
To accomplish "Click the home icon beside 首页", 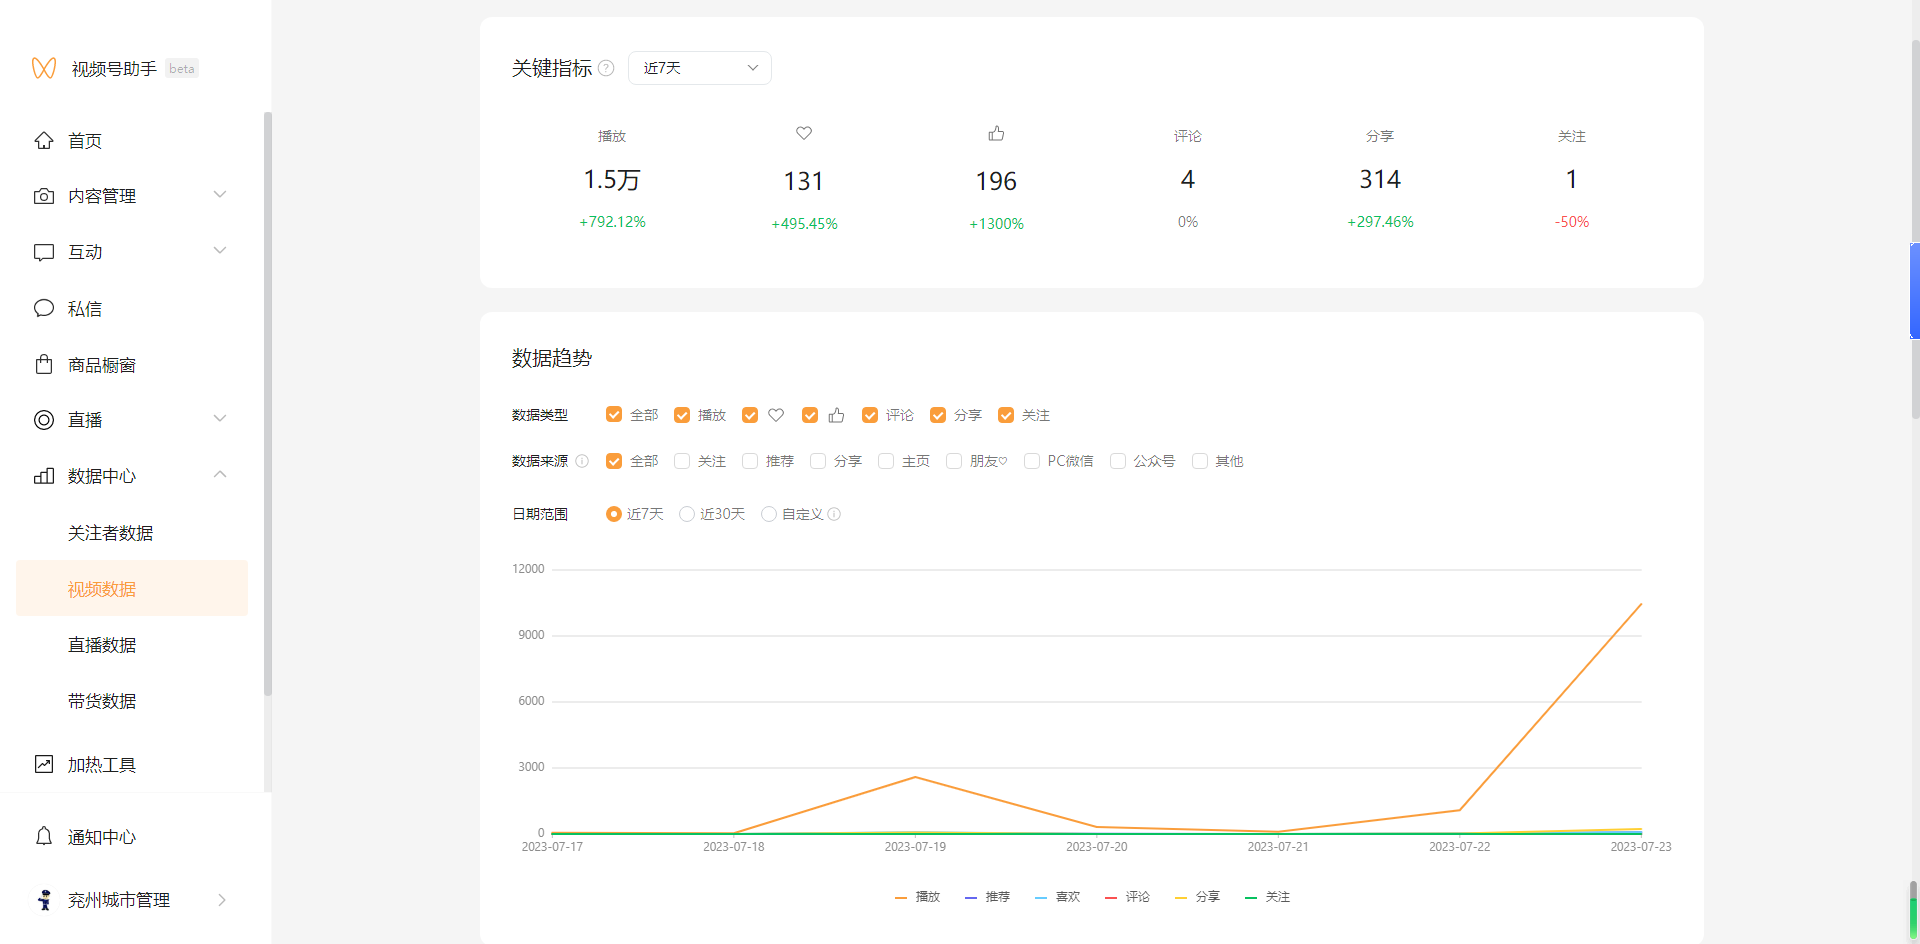I will 44,141.
